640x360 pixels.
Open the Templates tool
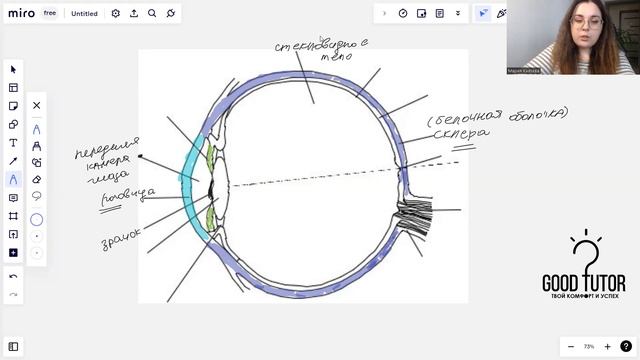[13, 88]
